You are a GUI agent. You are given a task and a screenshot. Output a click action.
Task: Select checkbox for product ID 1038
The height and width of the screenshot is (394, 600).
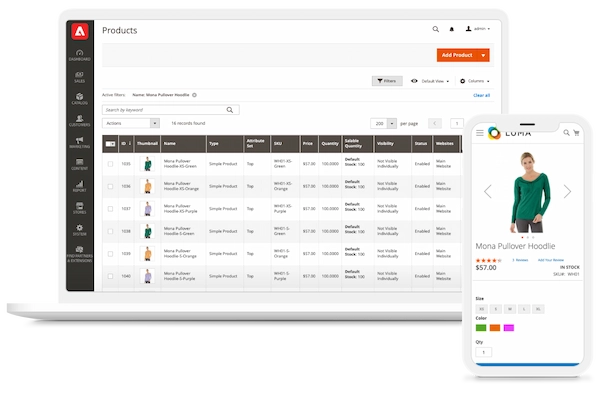110,231
